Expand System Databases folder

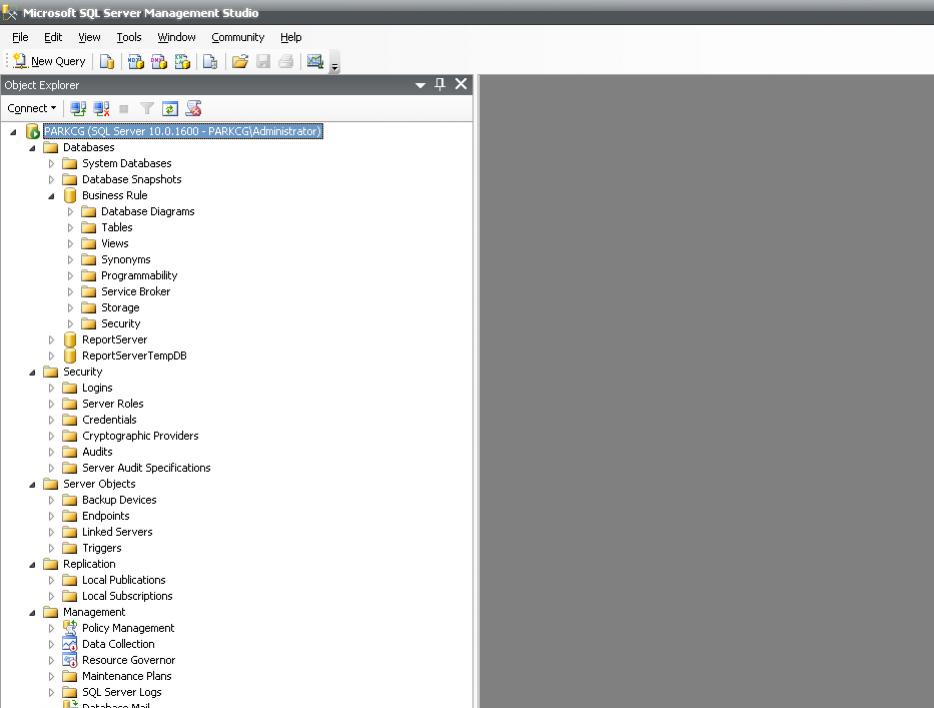(x=51, y=163)
